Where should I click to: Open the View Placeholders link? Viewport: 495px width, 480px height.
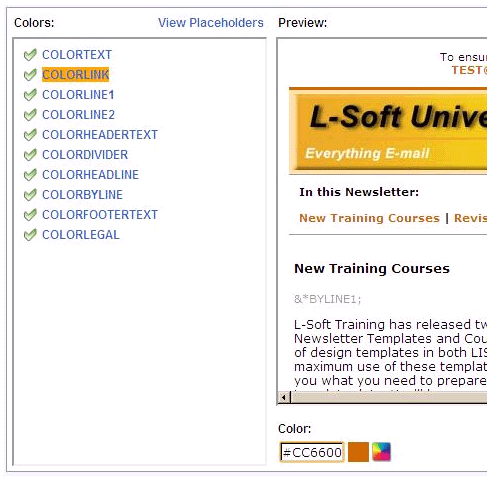coord(211,23)
